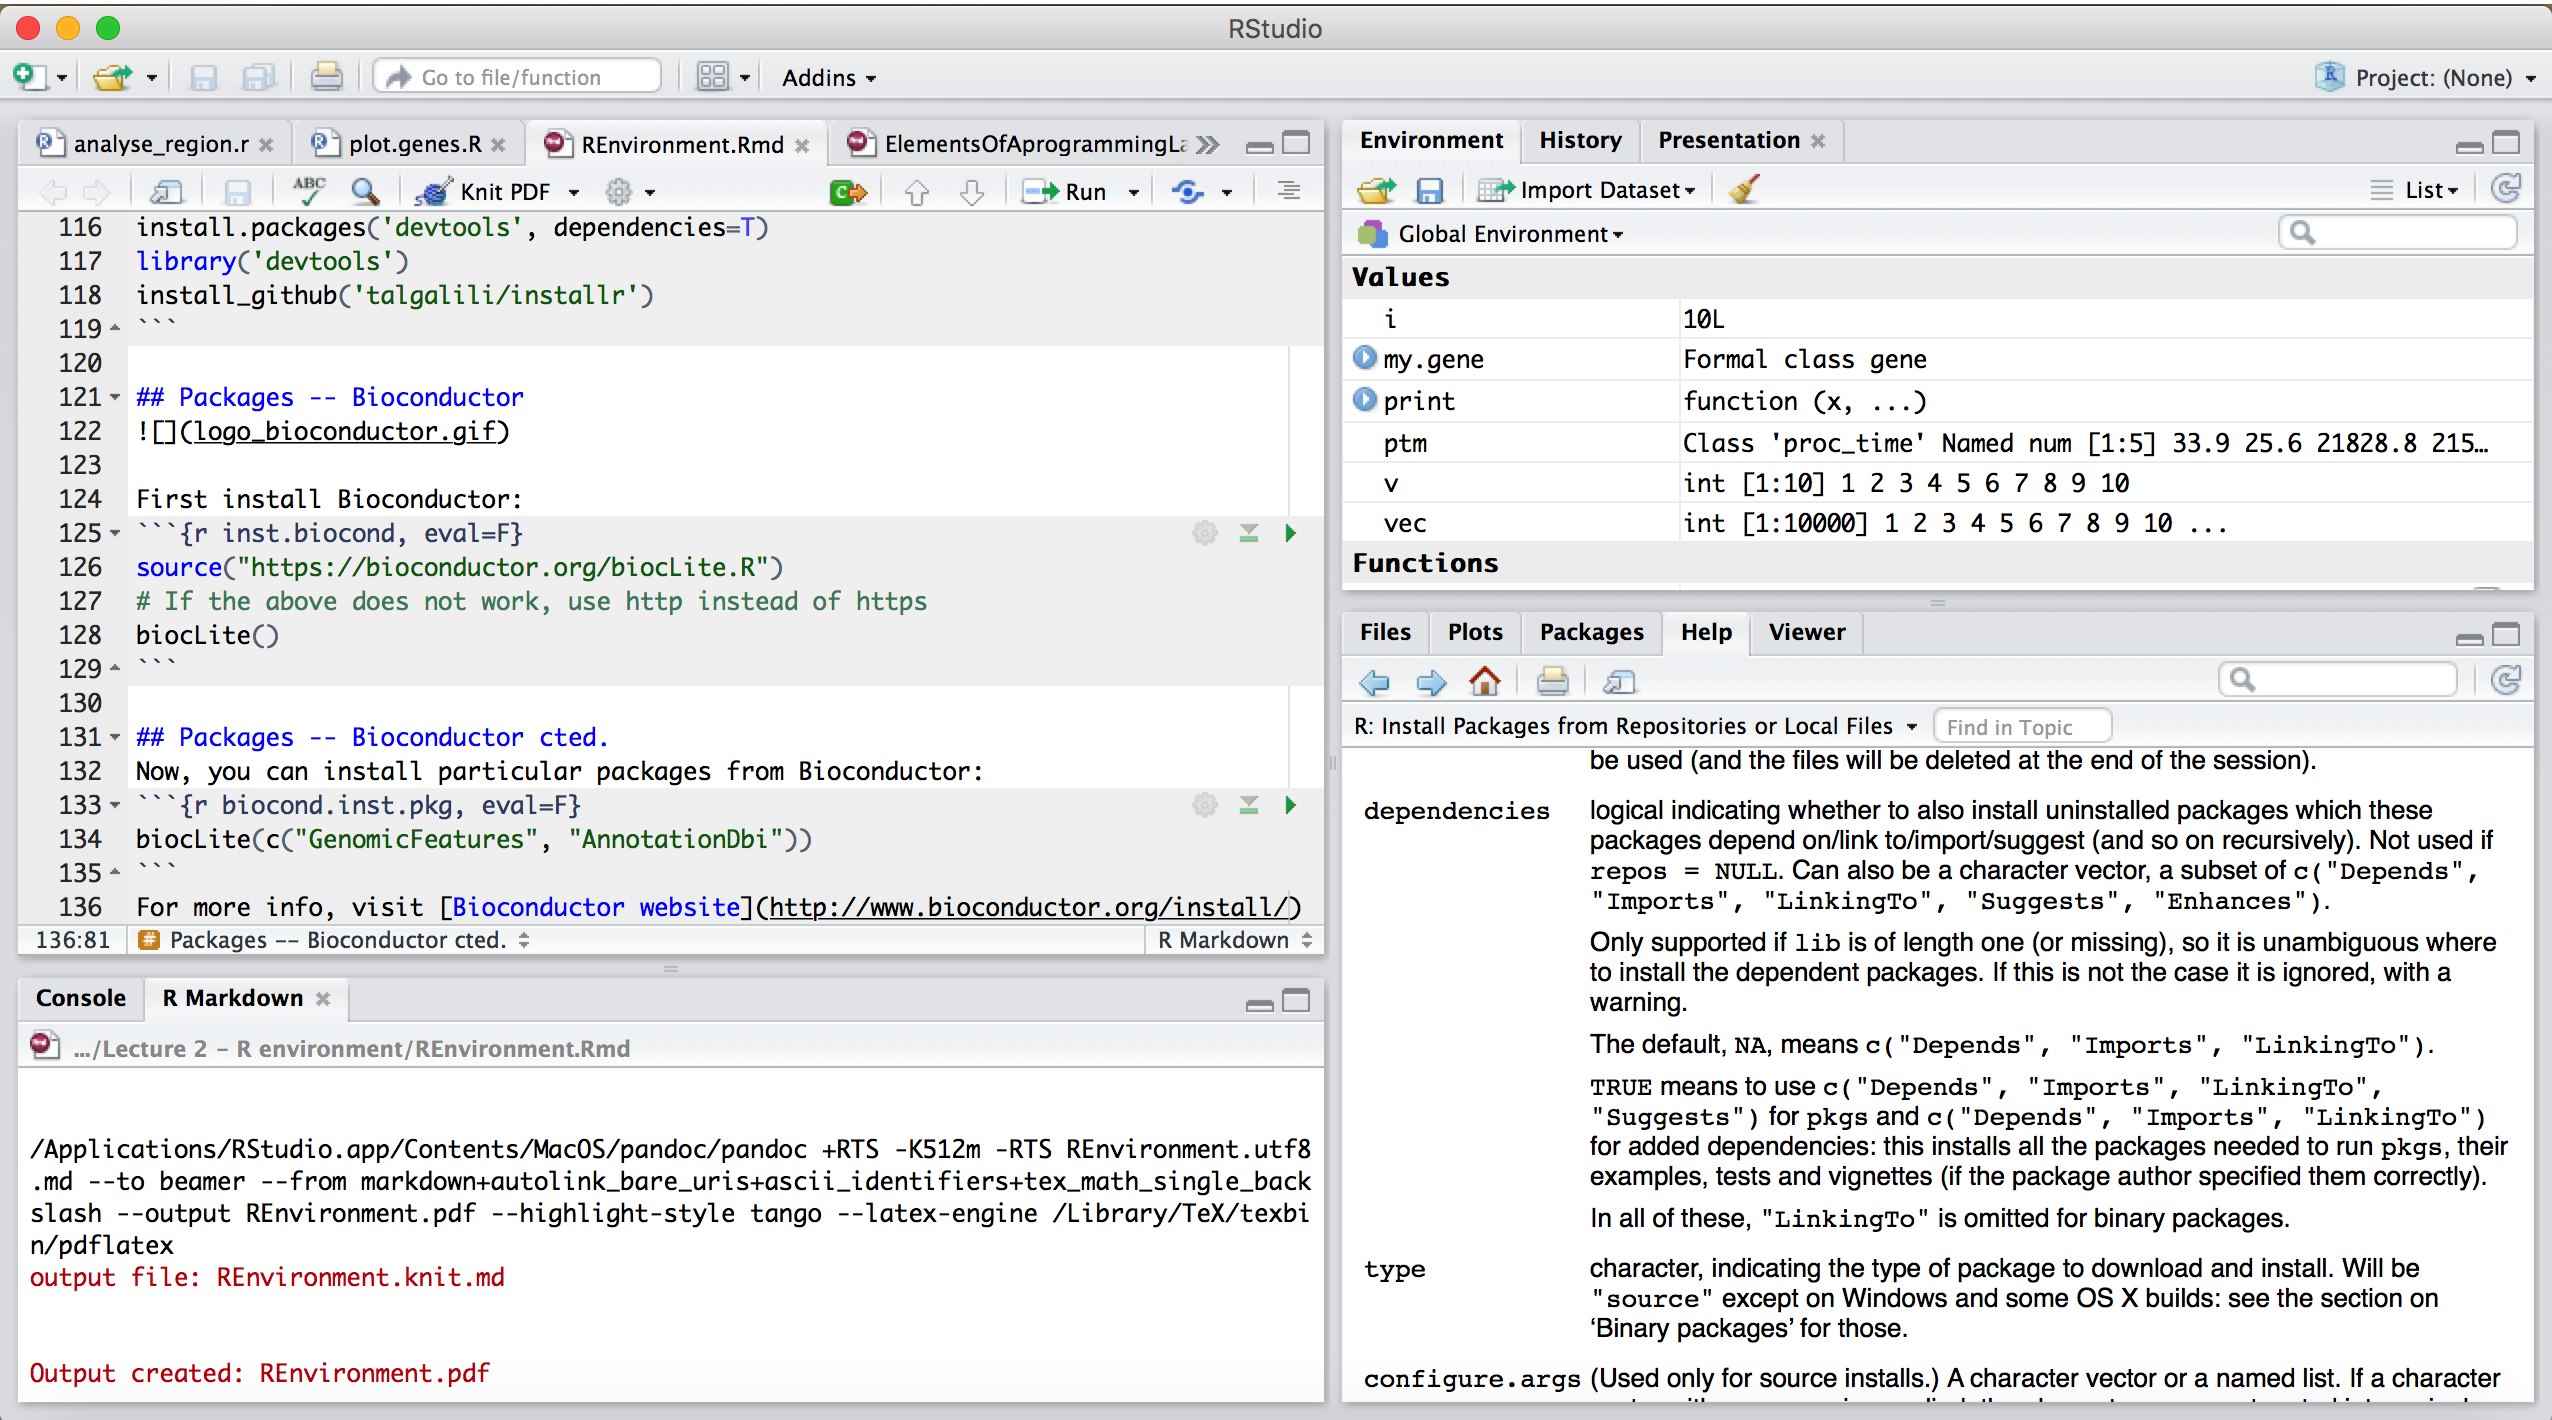Open find and replace with the magnifier icon
The width and height of the screenshot is (2552, 1420).
[x=366, y=191]
